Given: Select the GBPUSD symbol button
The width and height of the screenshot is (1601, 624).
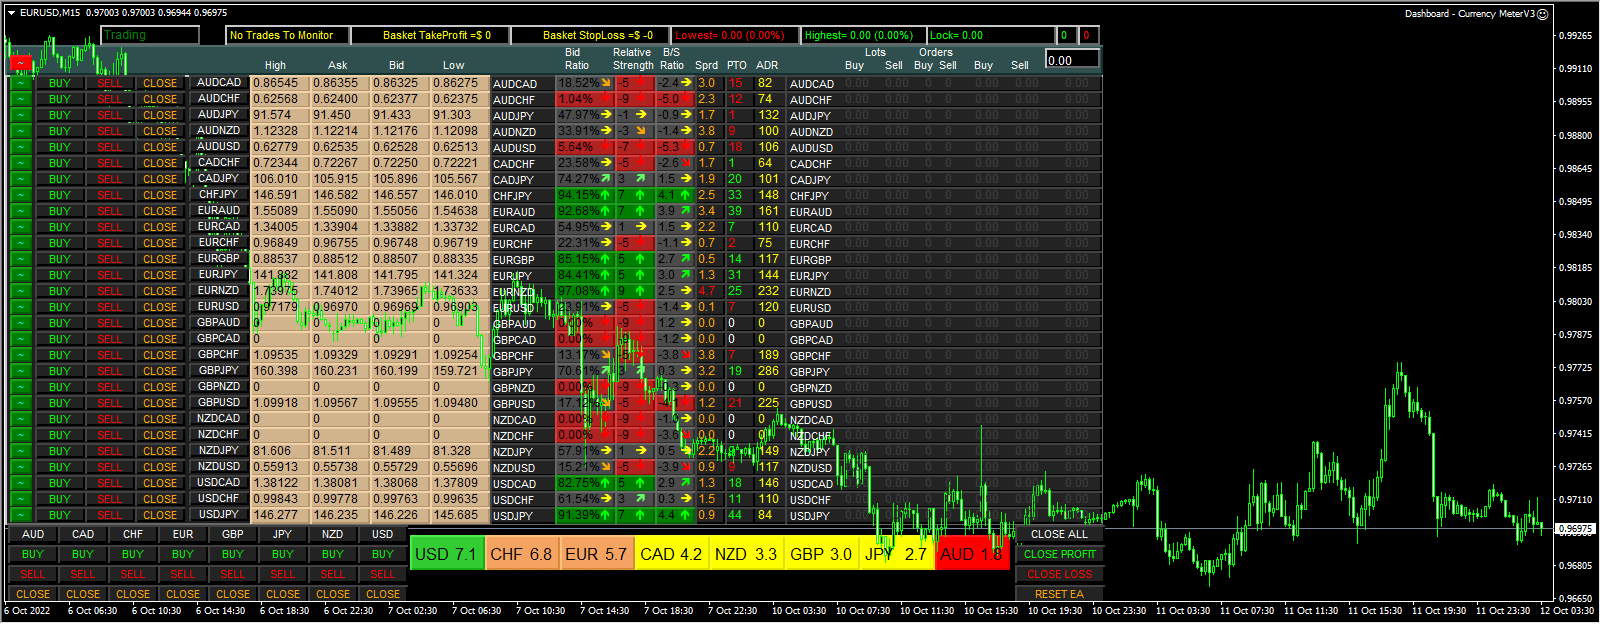Looking at the screenshot, I should 219,403.
